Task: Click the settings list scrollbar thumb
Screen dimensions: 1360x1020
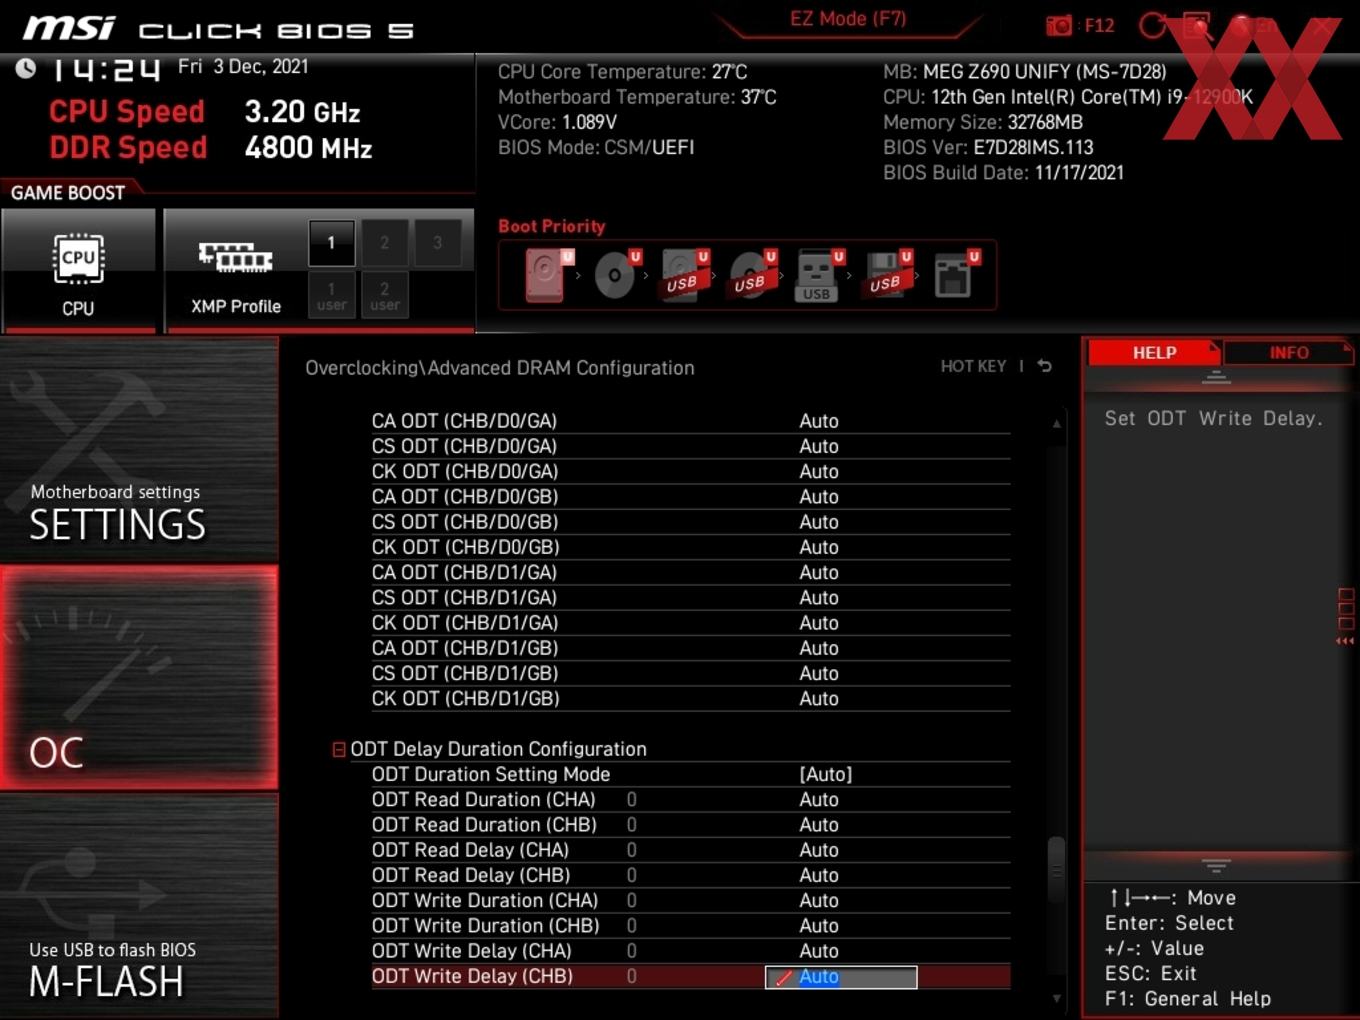Action: [x=1056, y=871]
